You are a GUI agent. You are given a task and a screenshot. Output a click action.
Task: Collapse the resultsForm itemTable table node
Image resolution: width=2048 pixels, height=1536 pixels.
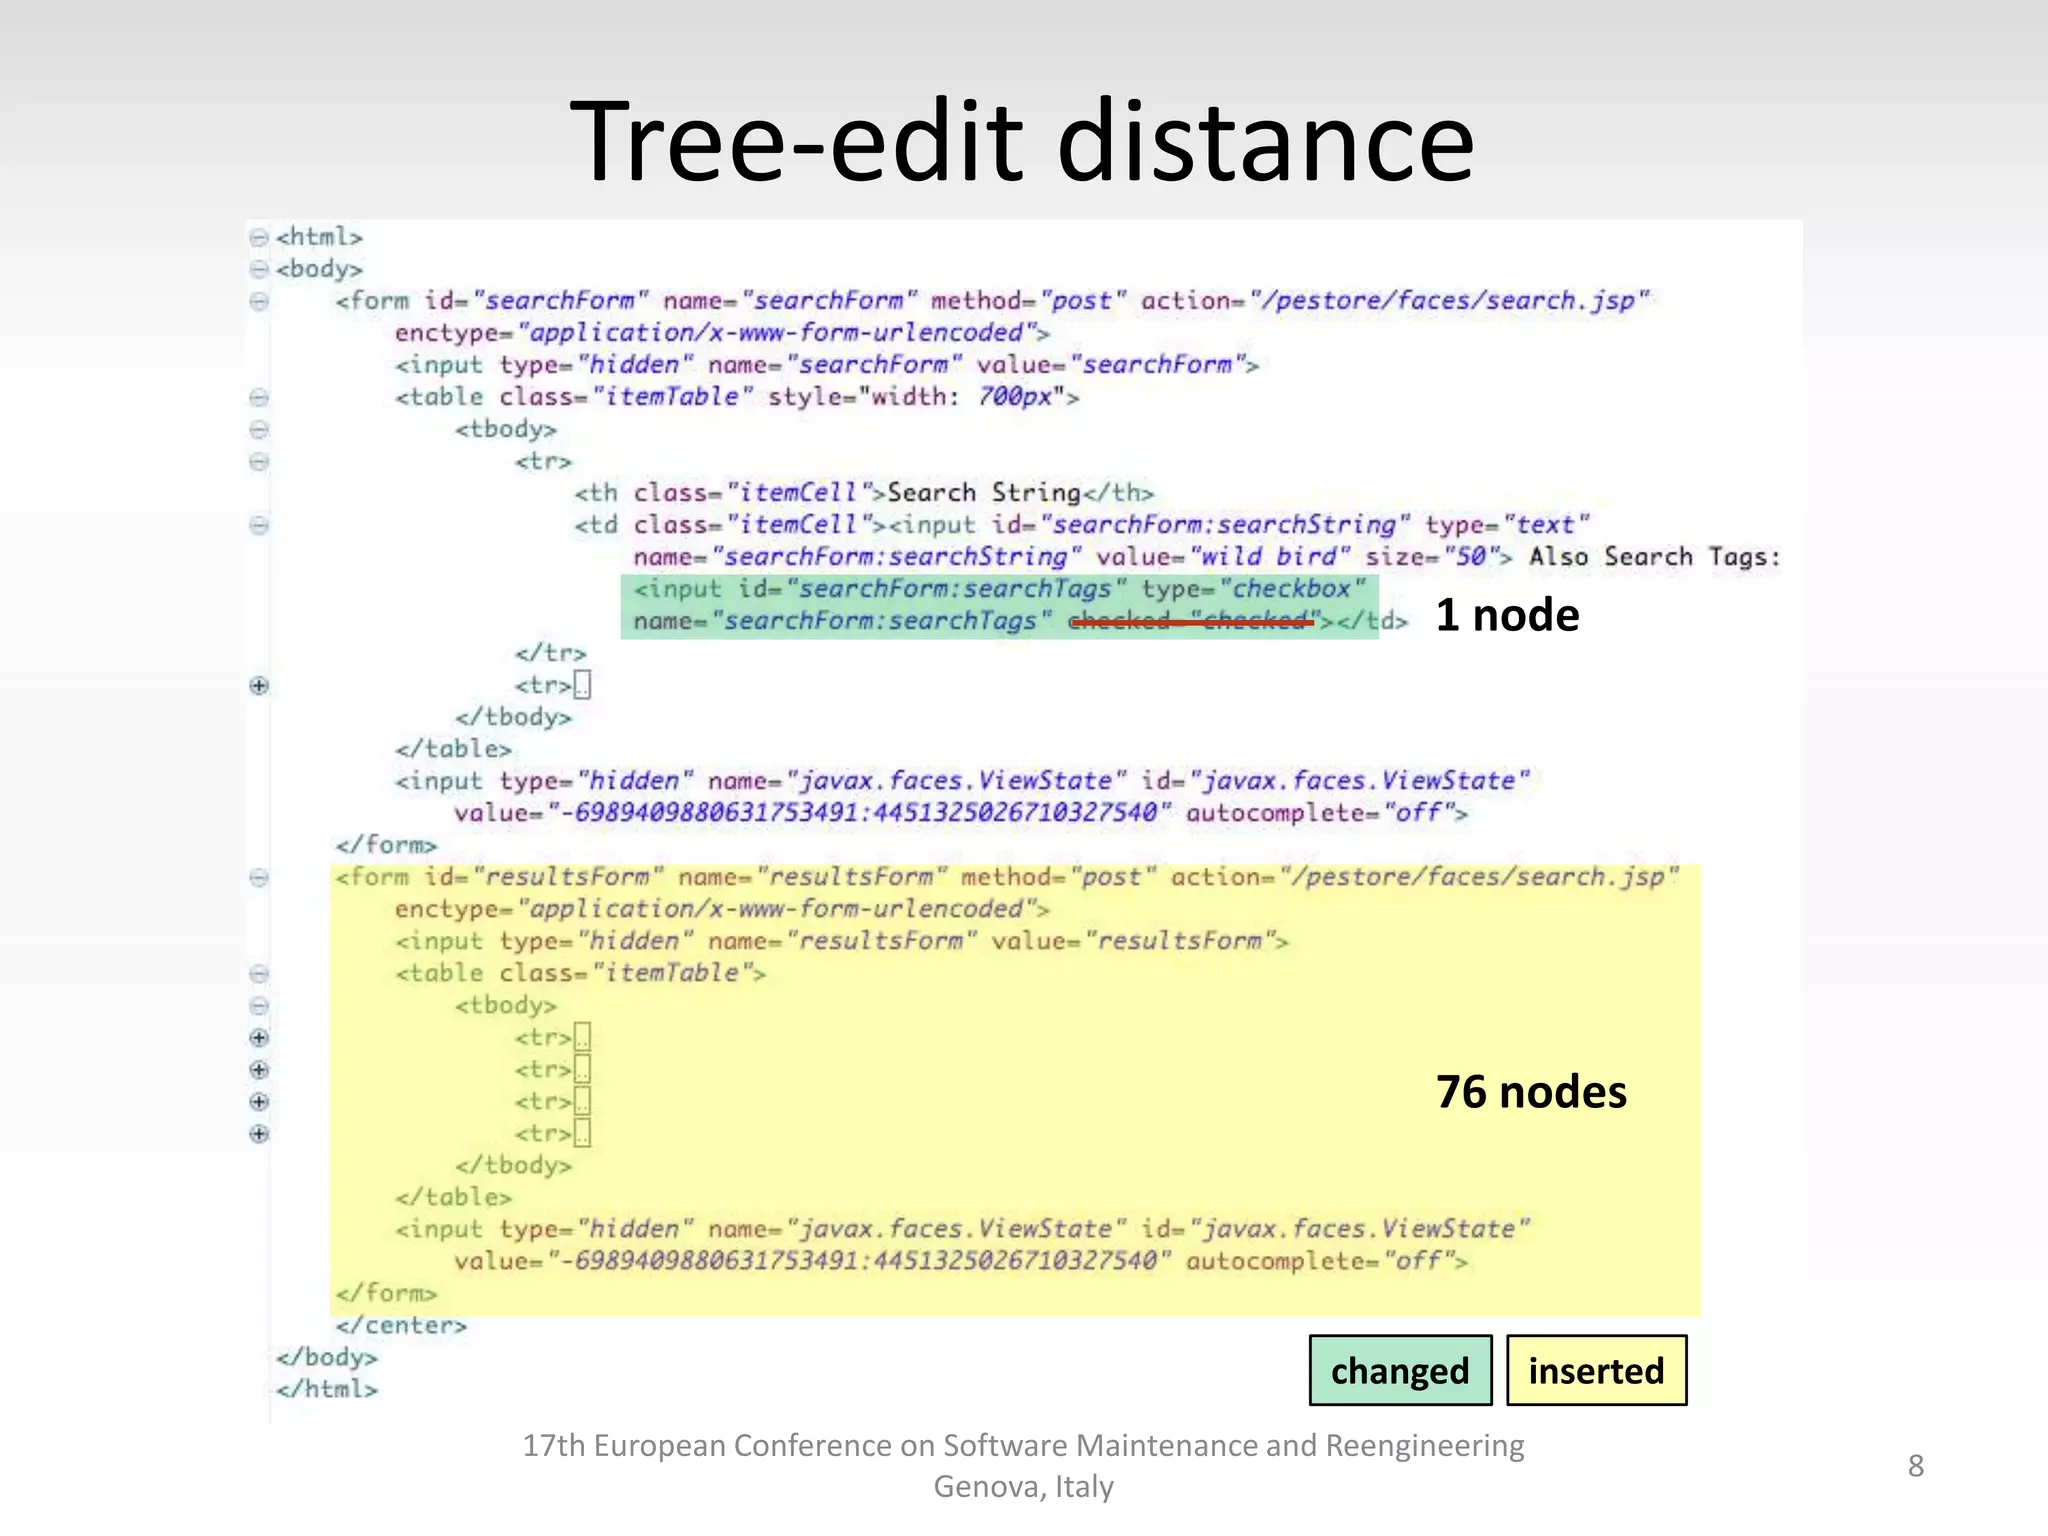pos(259,973)
